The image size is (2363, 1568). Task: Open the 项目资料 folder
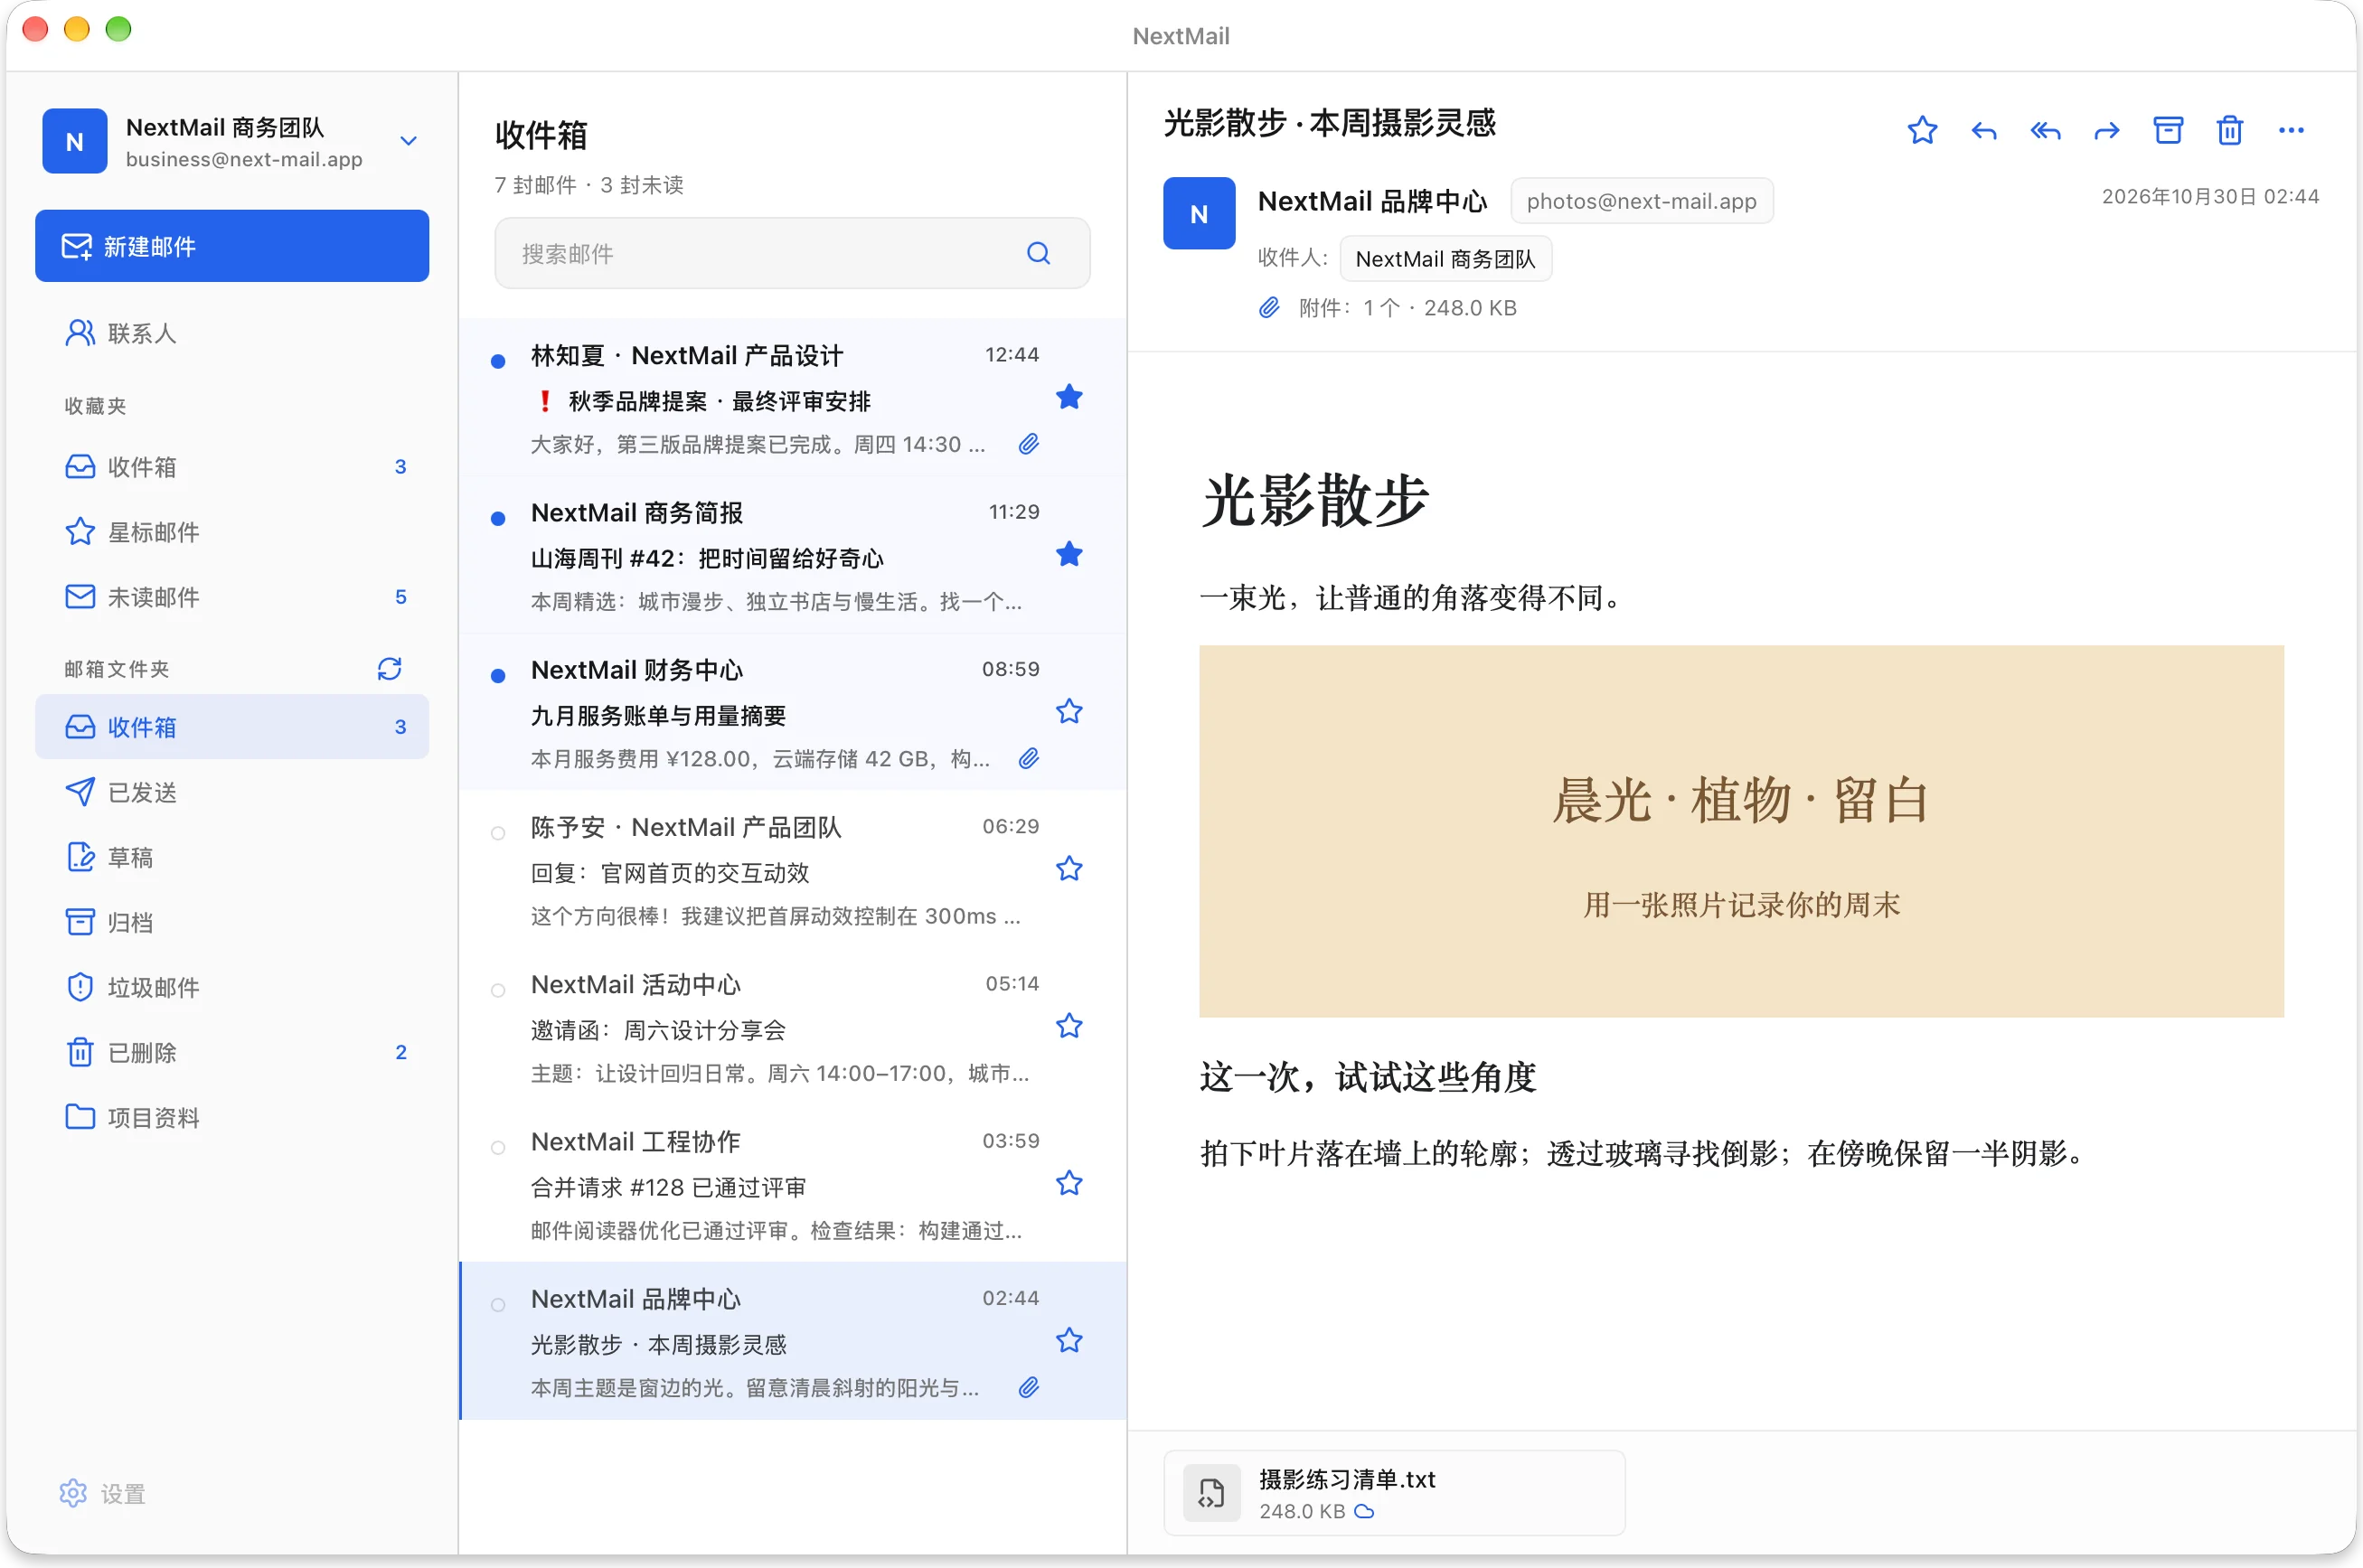[x=232, y=1117]
